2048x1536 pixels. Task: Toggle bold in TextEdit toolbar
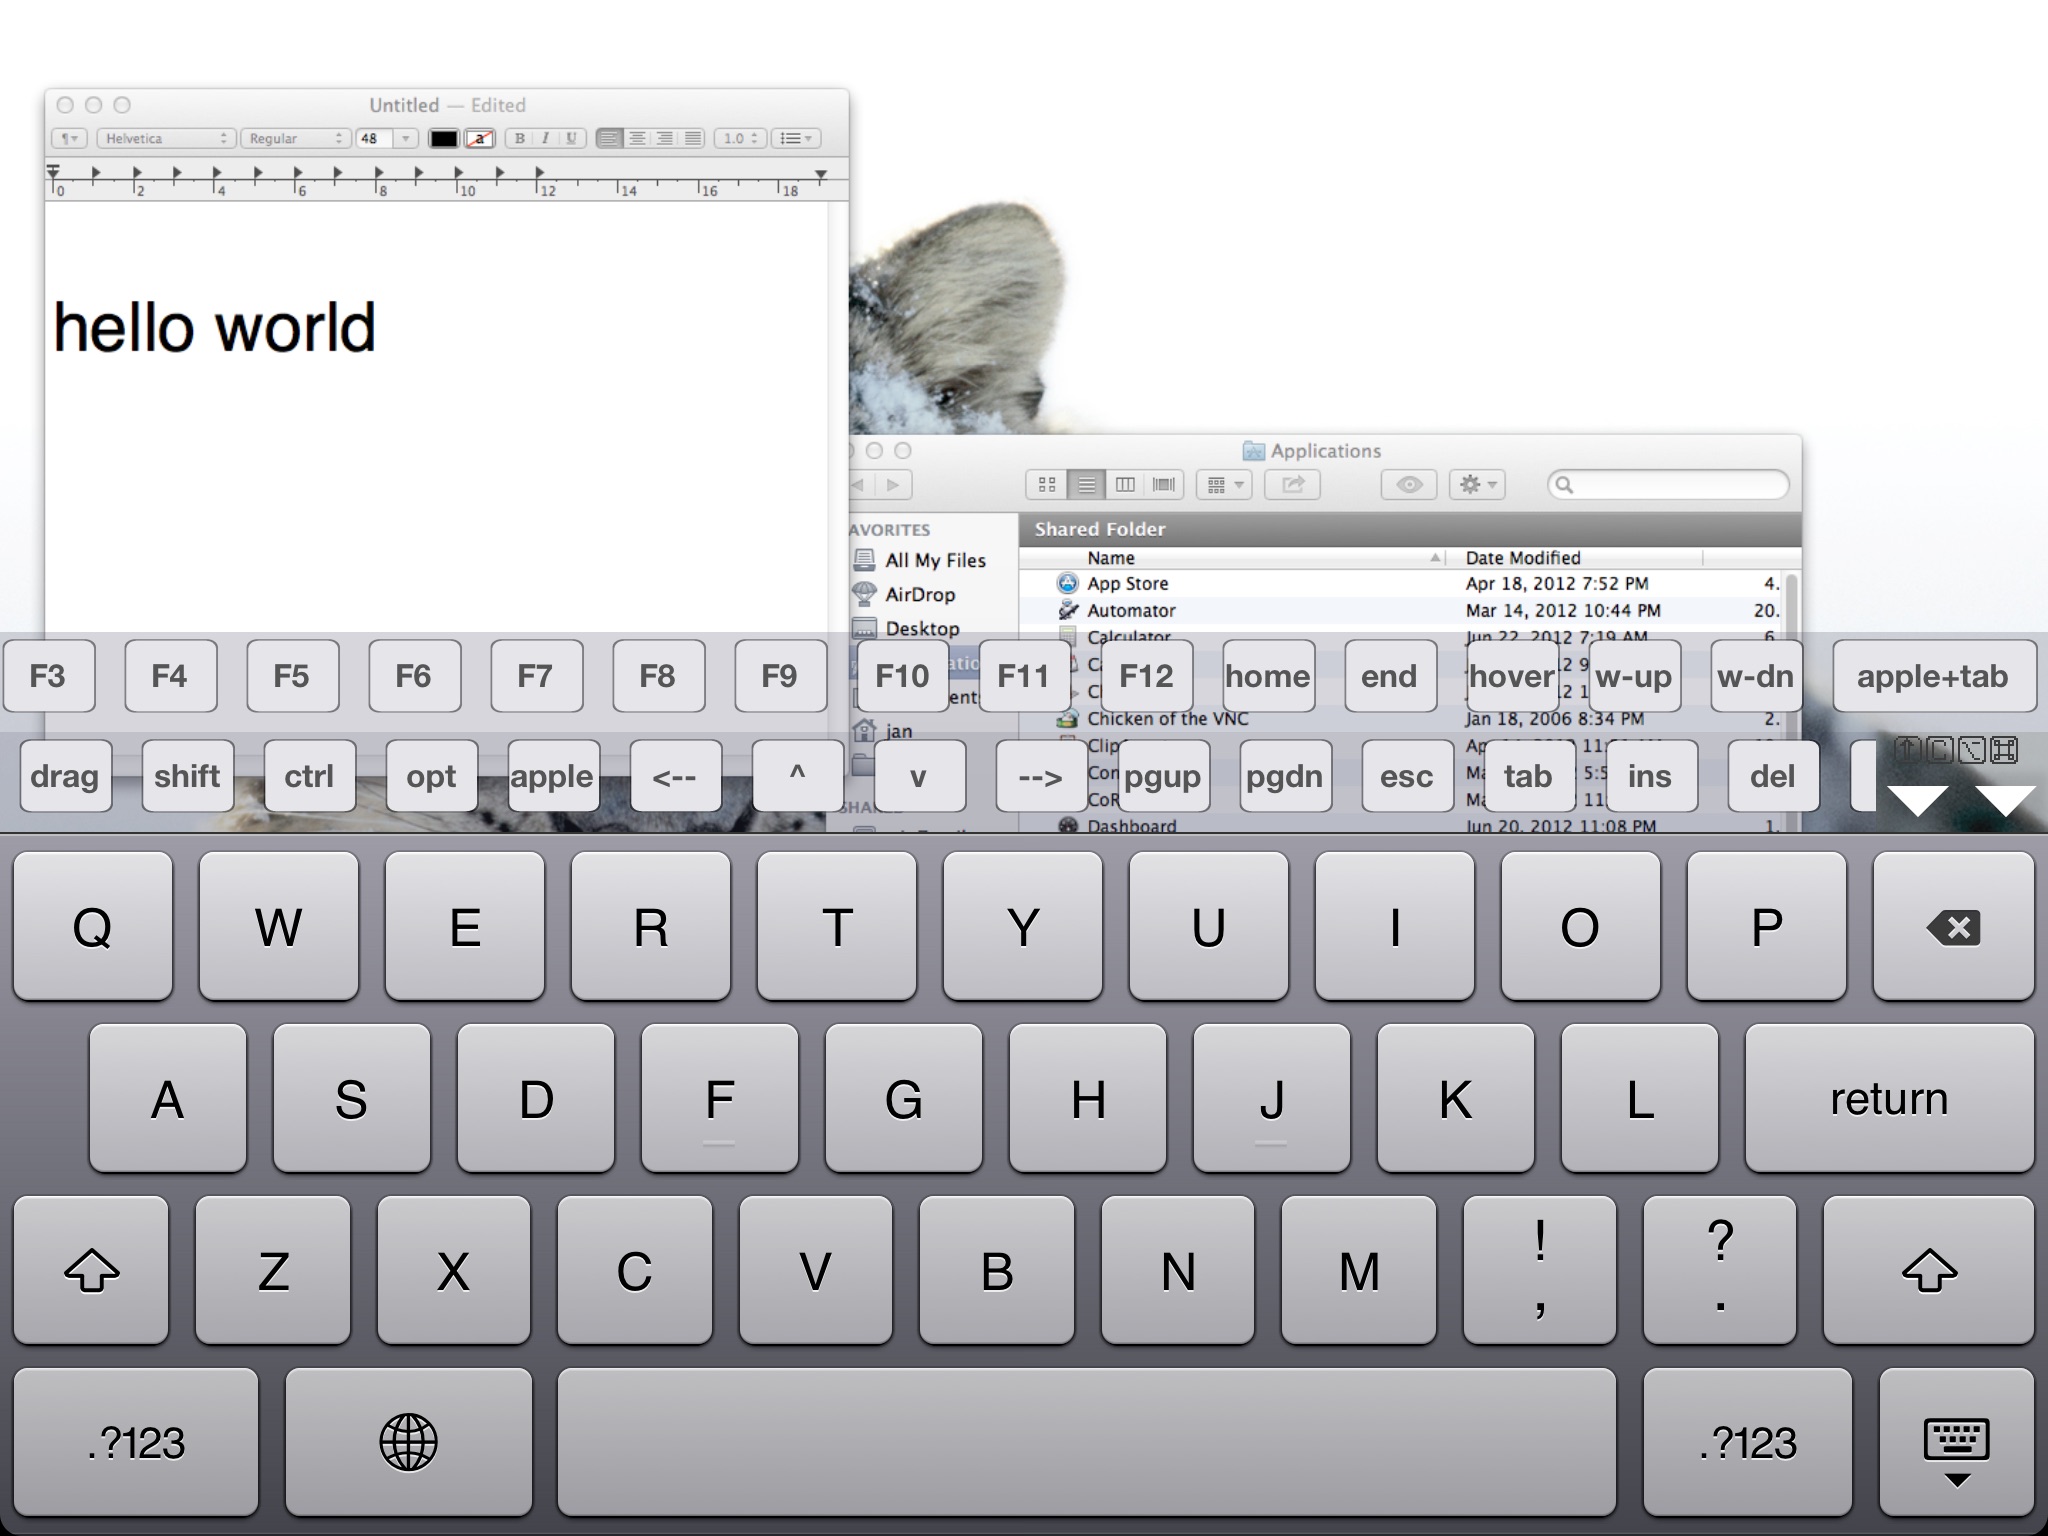[519, 138]
